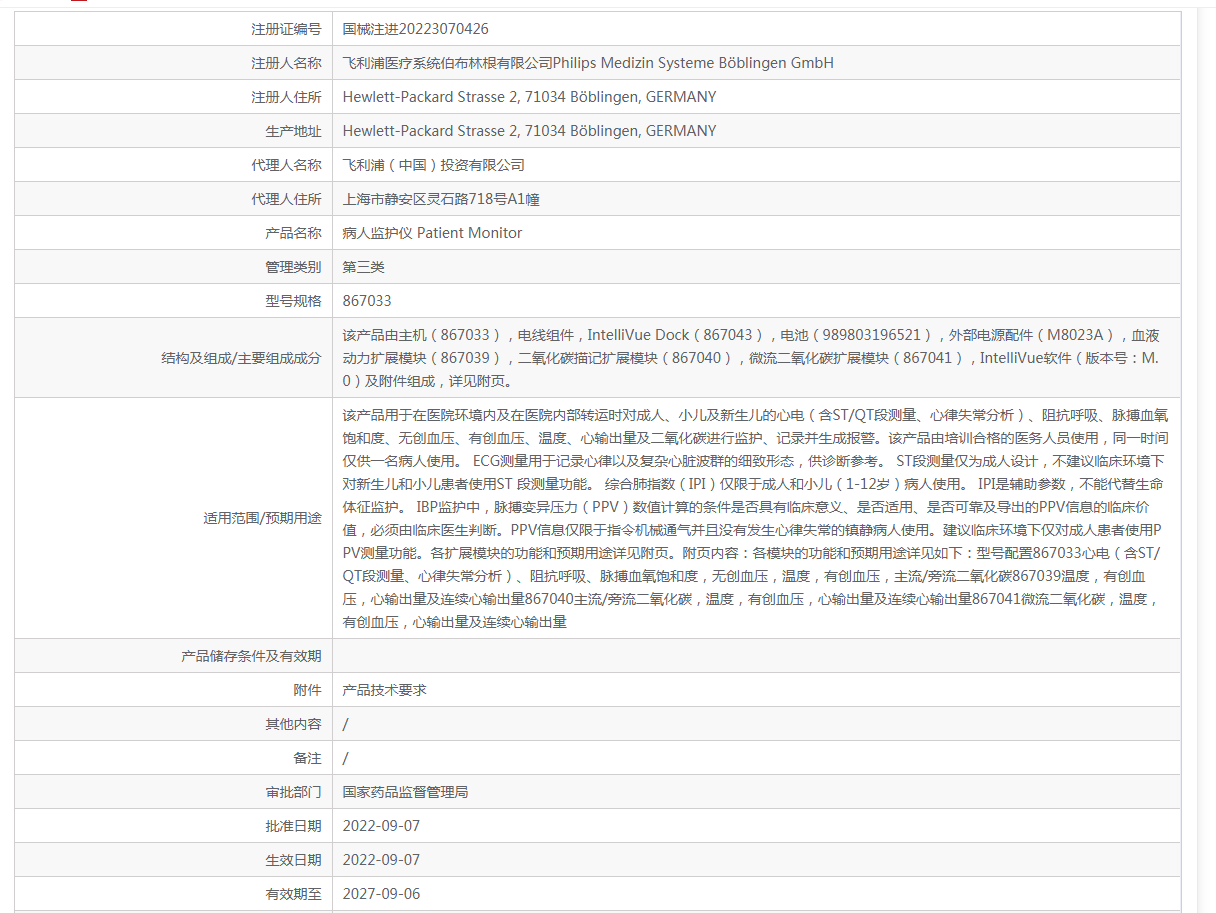
Task: Select expiry date 2027-09-06
Action: 381,894
